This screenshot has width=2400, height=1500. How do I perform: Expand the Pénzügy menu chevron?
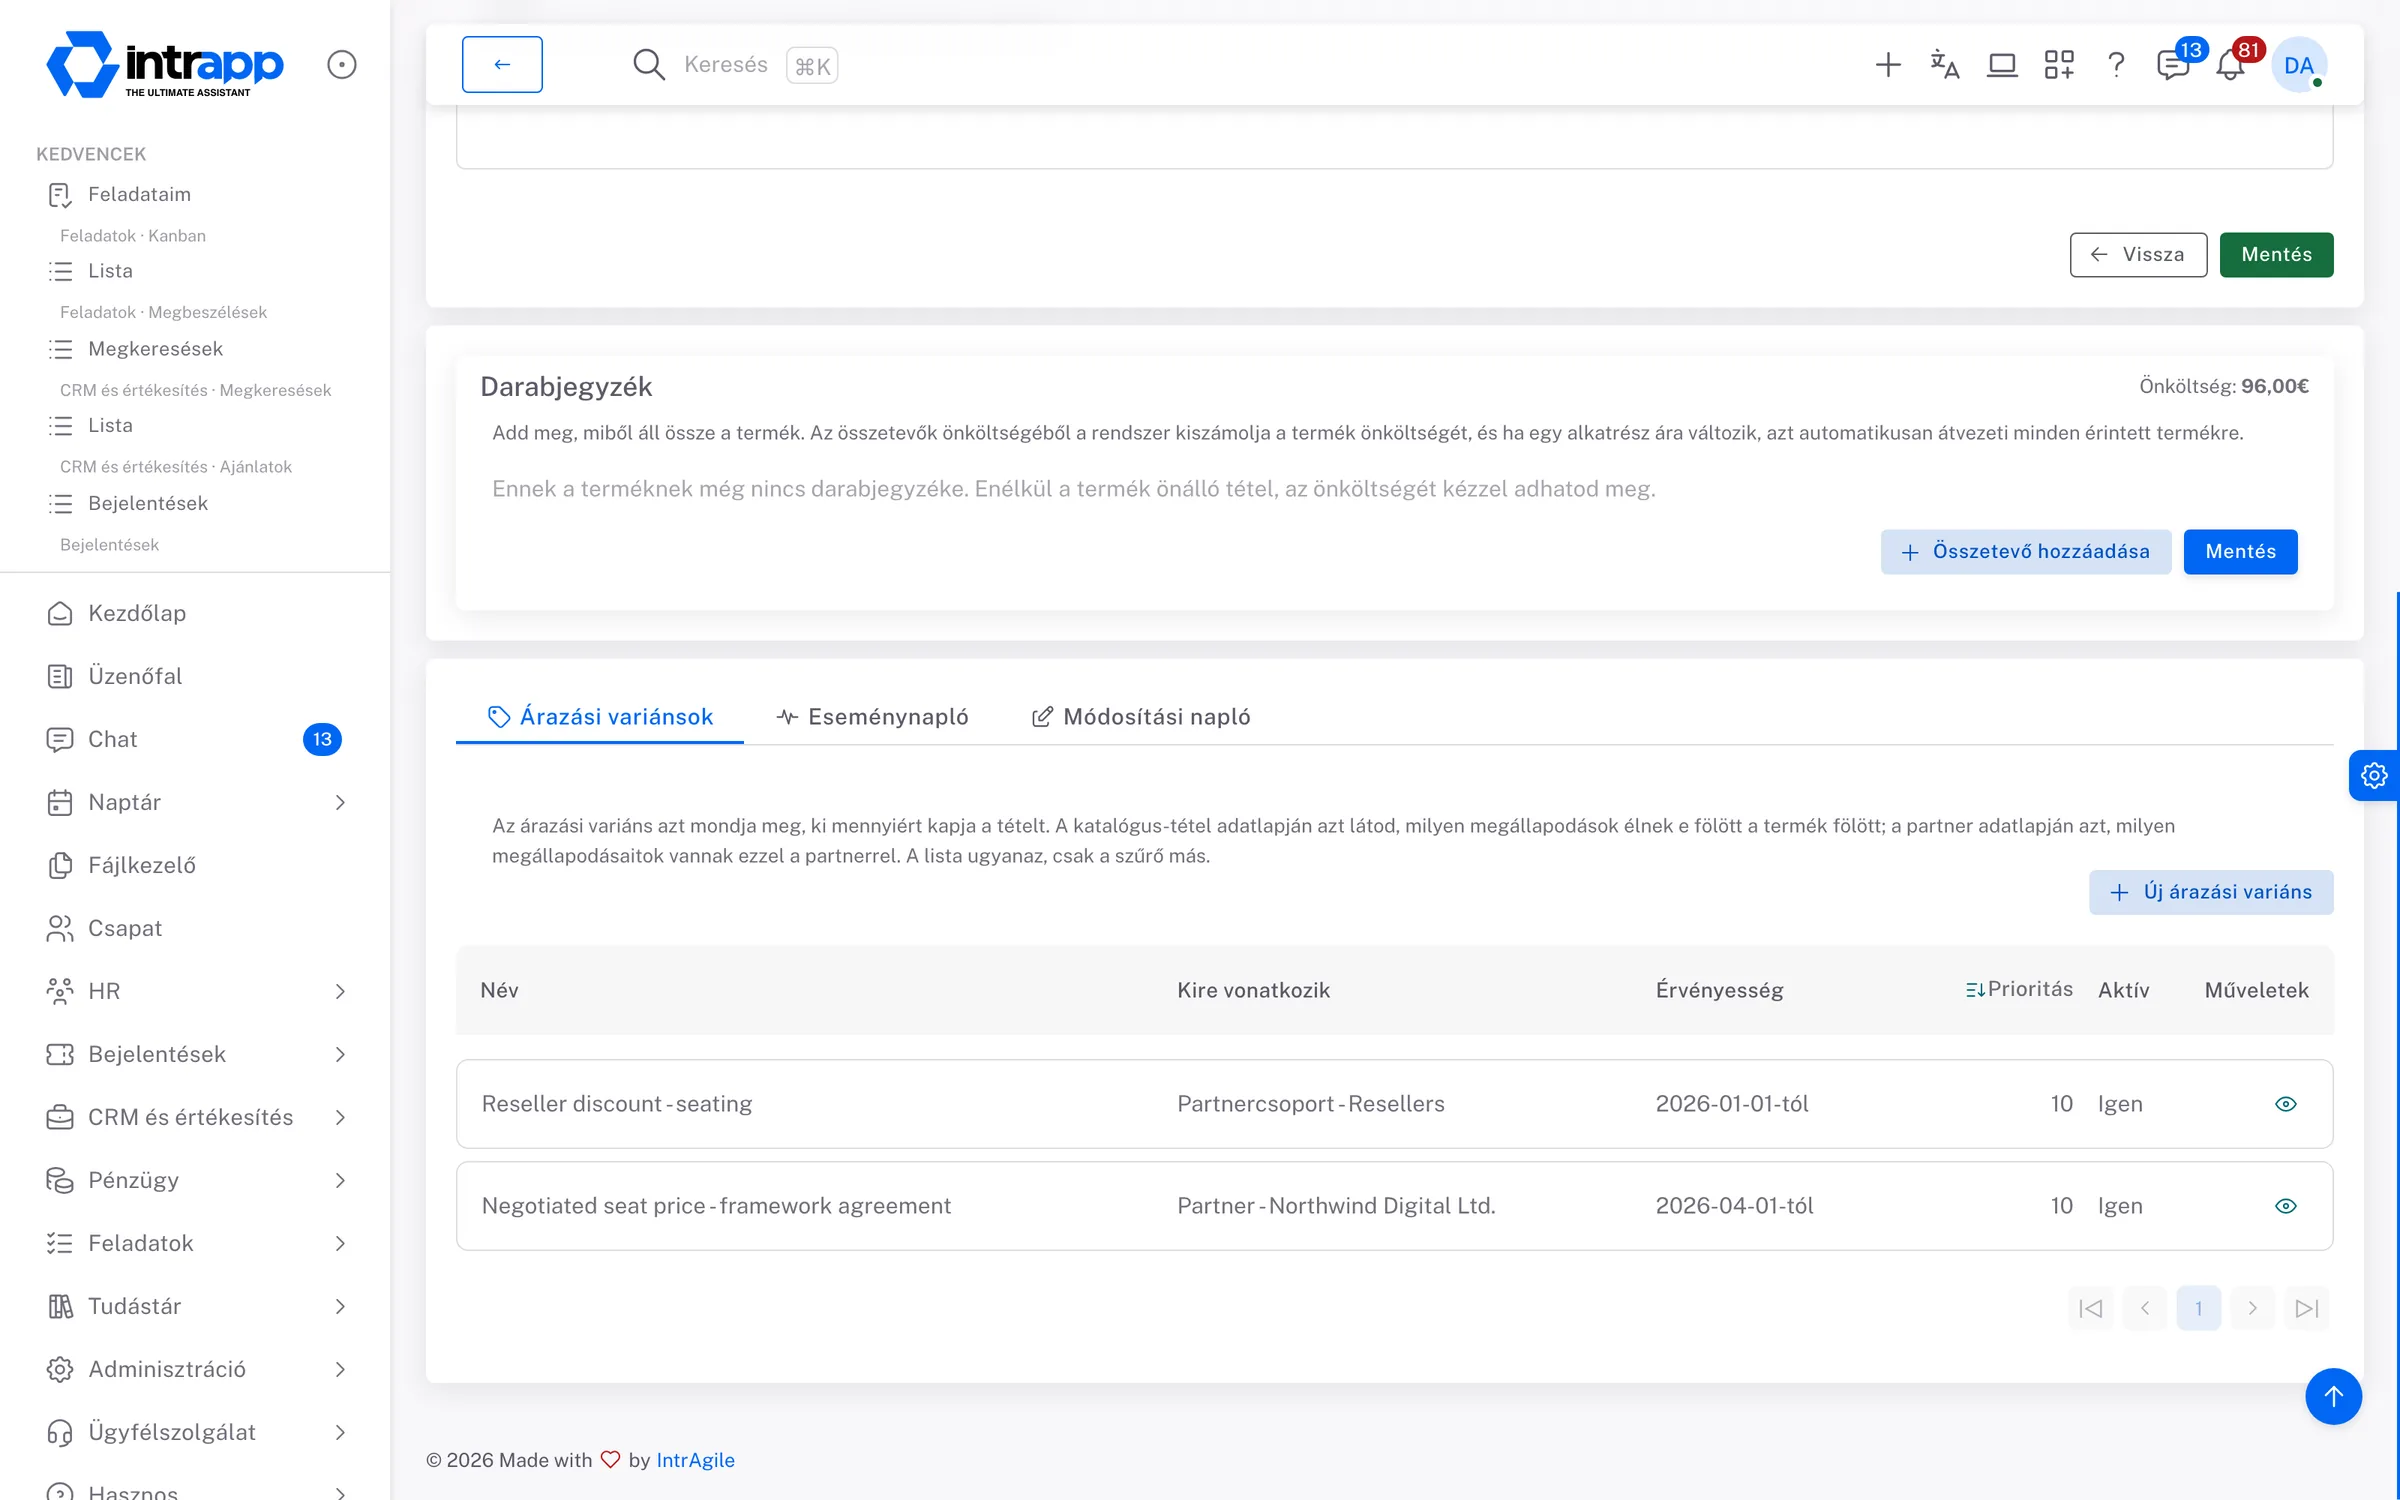click(x=340, y=1180)
